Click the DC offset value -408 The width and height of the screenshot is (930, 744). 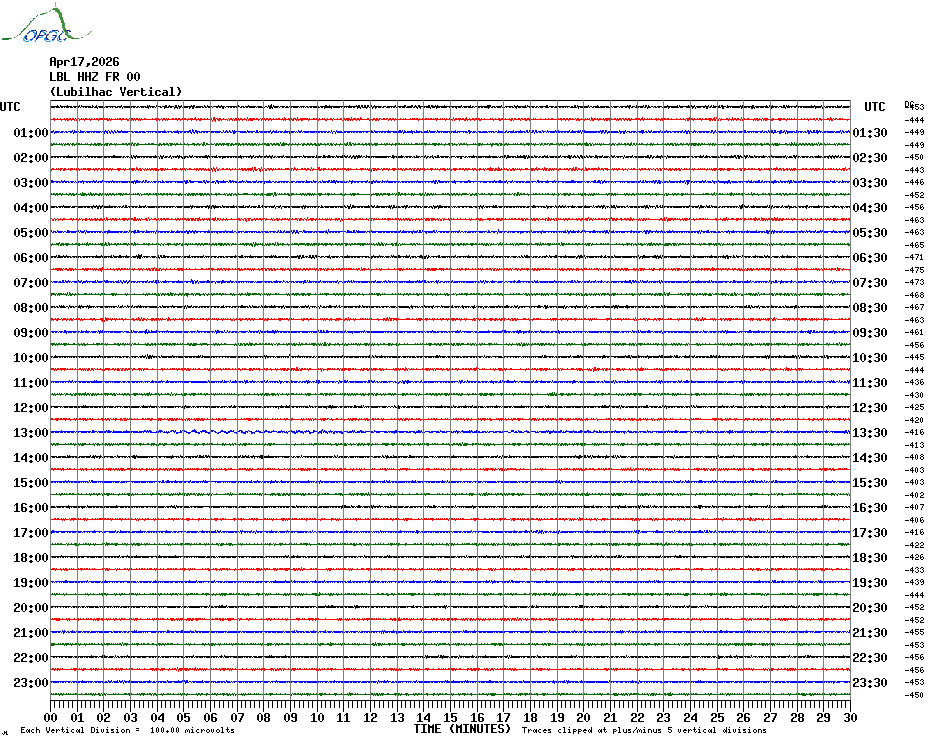tap(914, 457)
